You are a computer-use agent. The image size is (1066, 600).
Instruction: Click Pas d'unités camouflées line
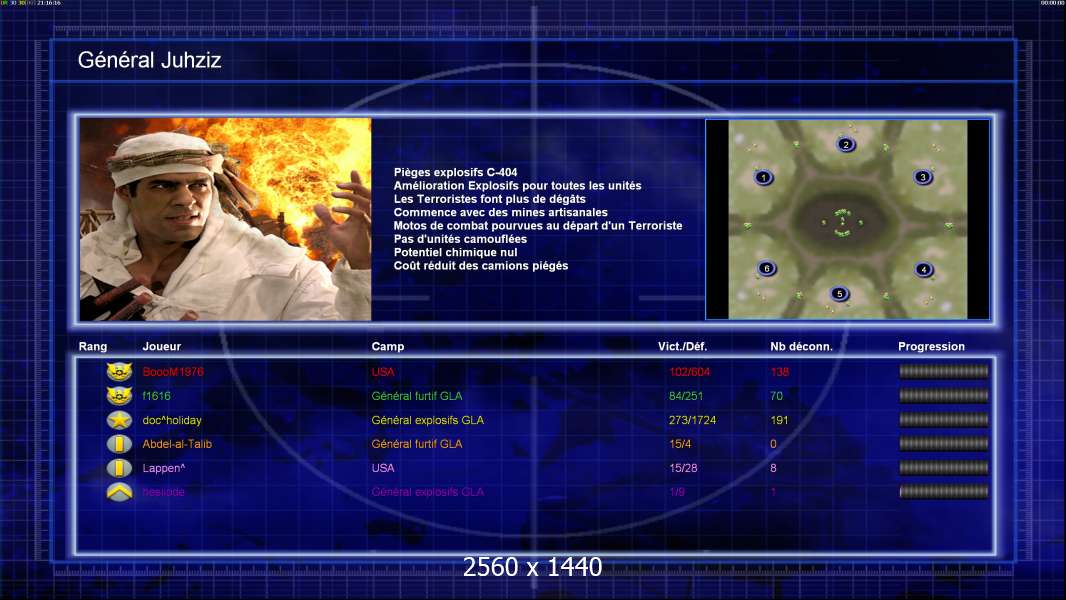pos(460,239)
